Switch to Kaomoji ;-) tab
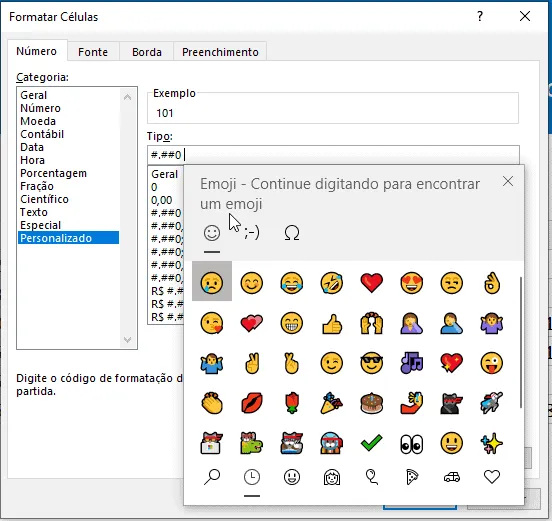This screenshot has height=521, width=552. click(x=252, y=233)
